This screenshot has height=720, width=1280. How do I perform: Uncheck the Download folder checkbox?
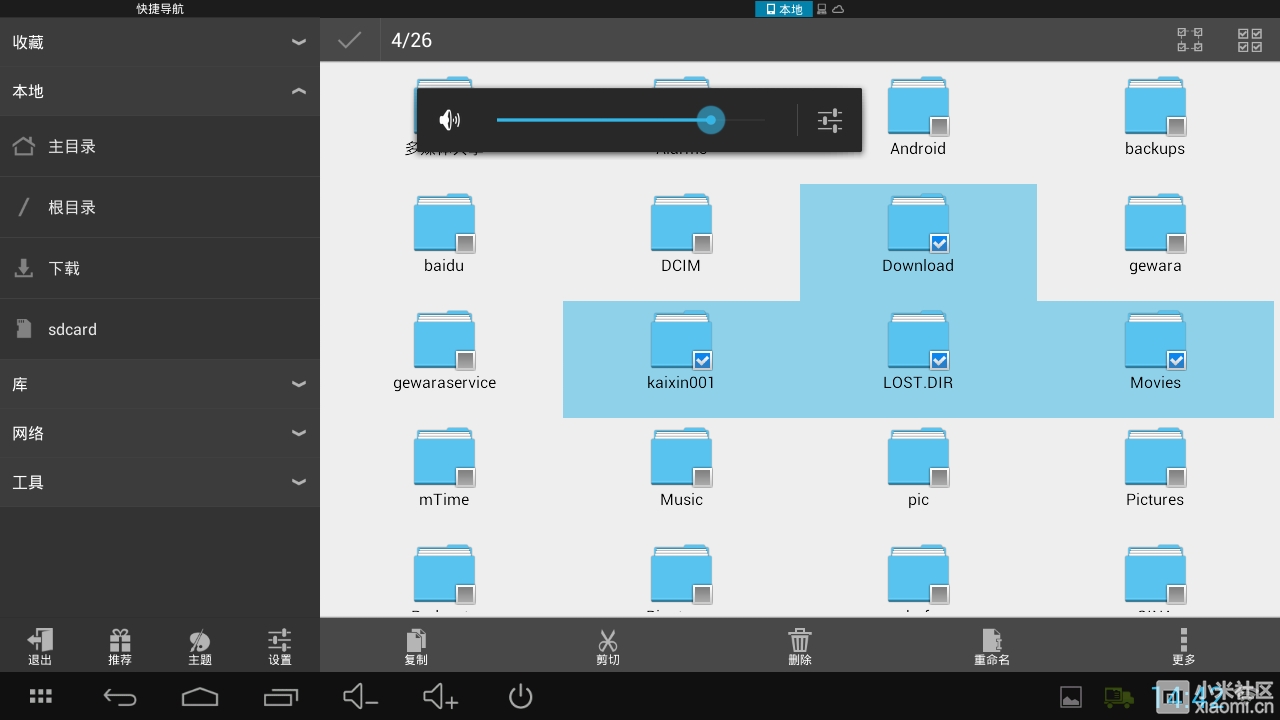[x=939, y=243]
